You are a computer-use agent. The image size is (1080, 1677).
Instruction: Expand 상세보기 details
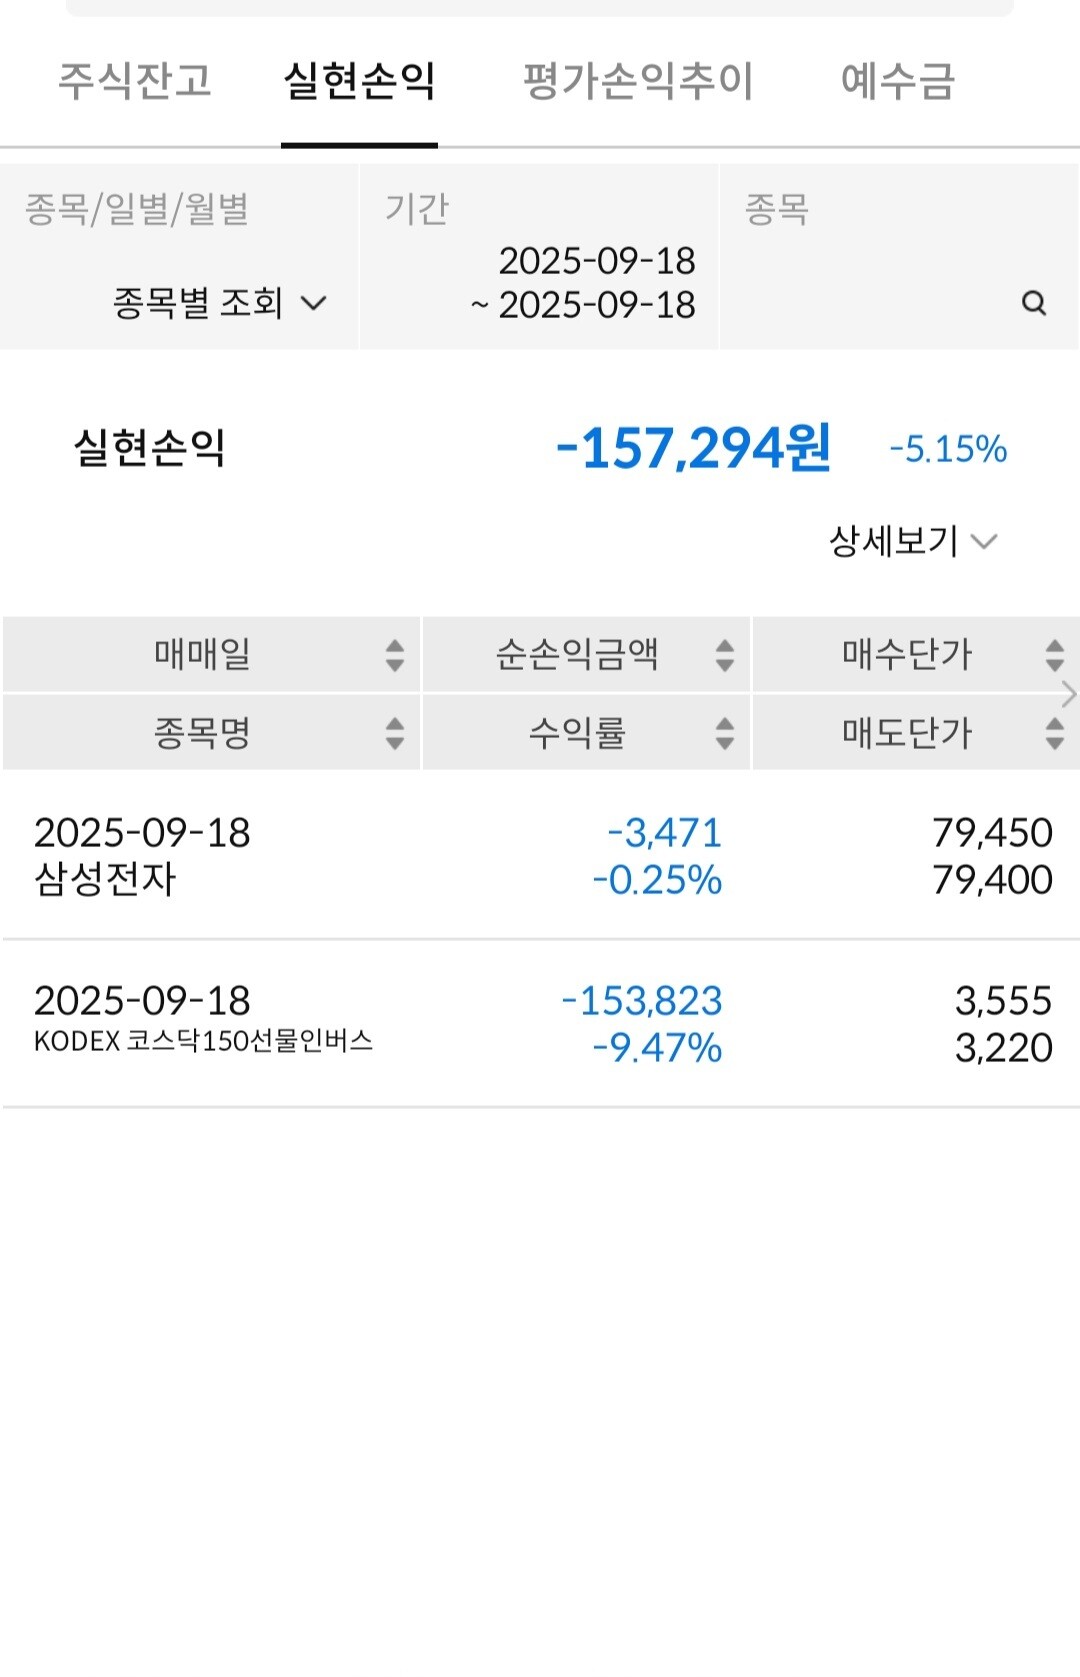[912, 541]
